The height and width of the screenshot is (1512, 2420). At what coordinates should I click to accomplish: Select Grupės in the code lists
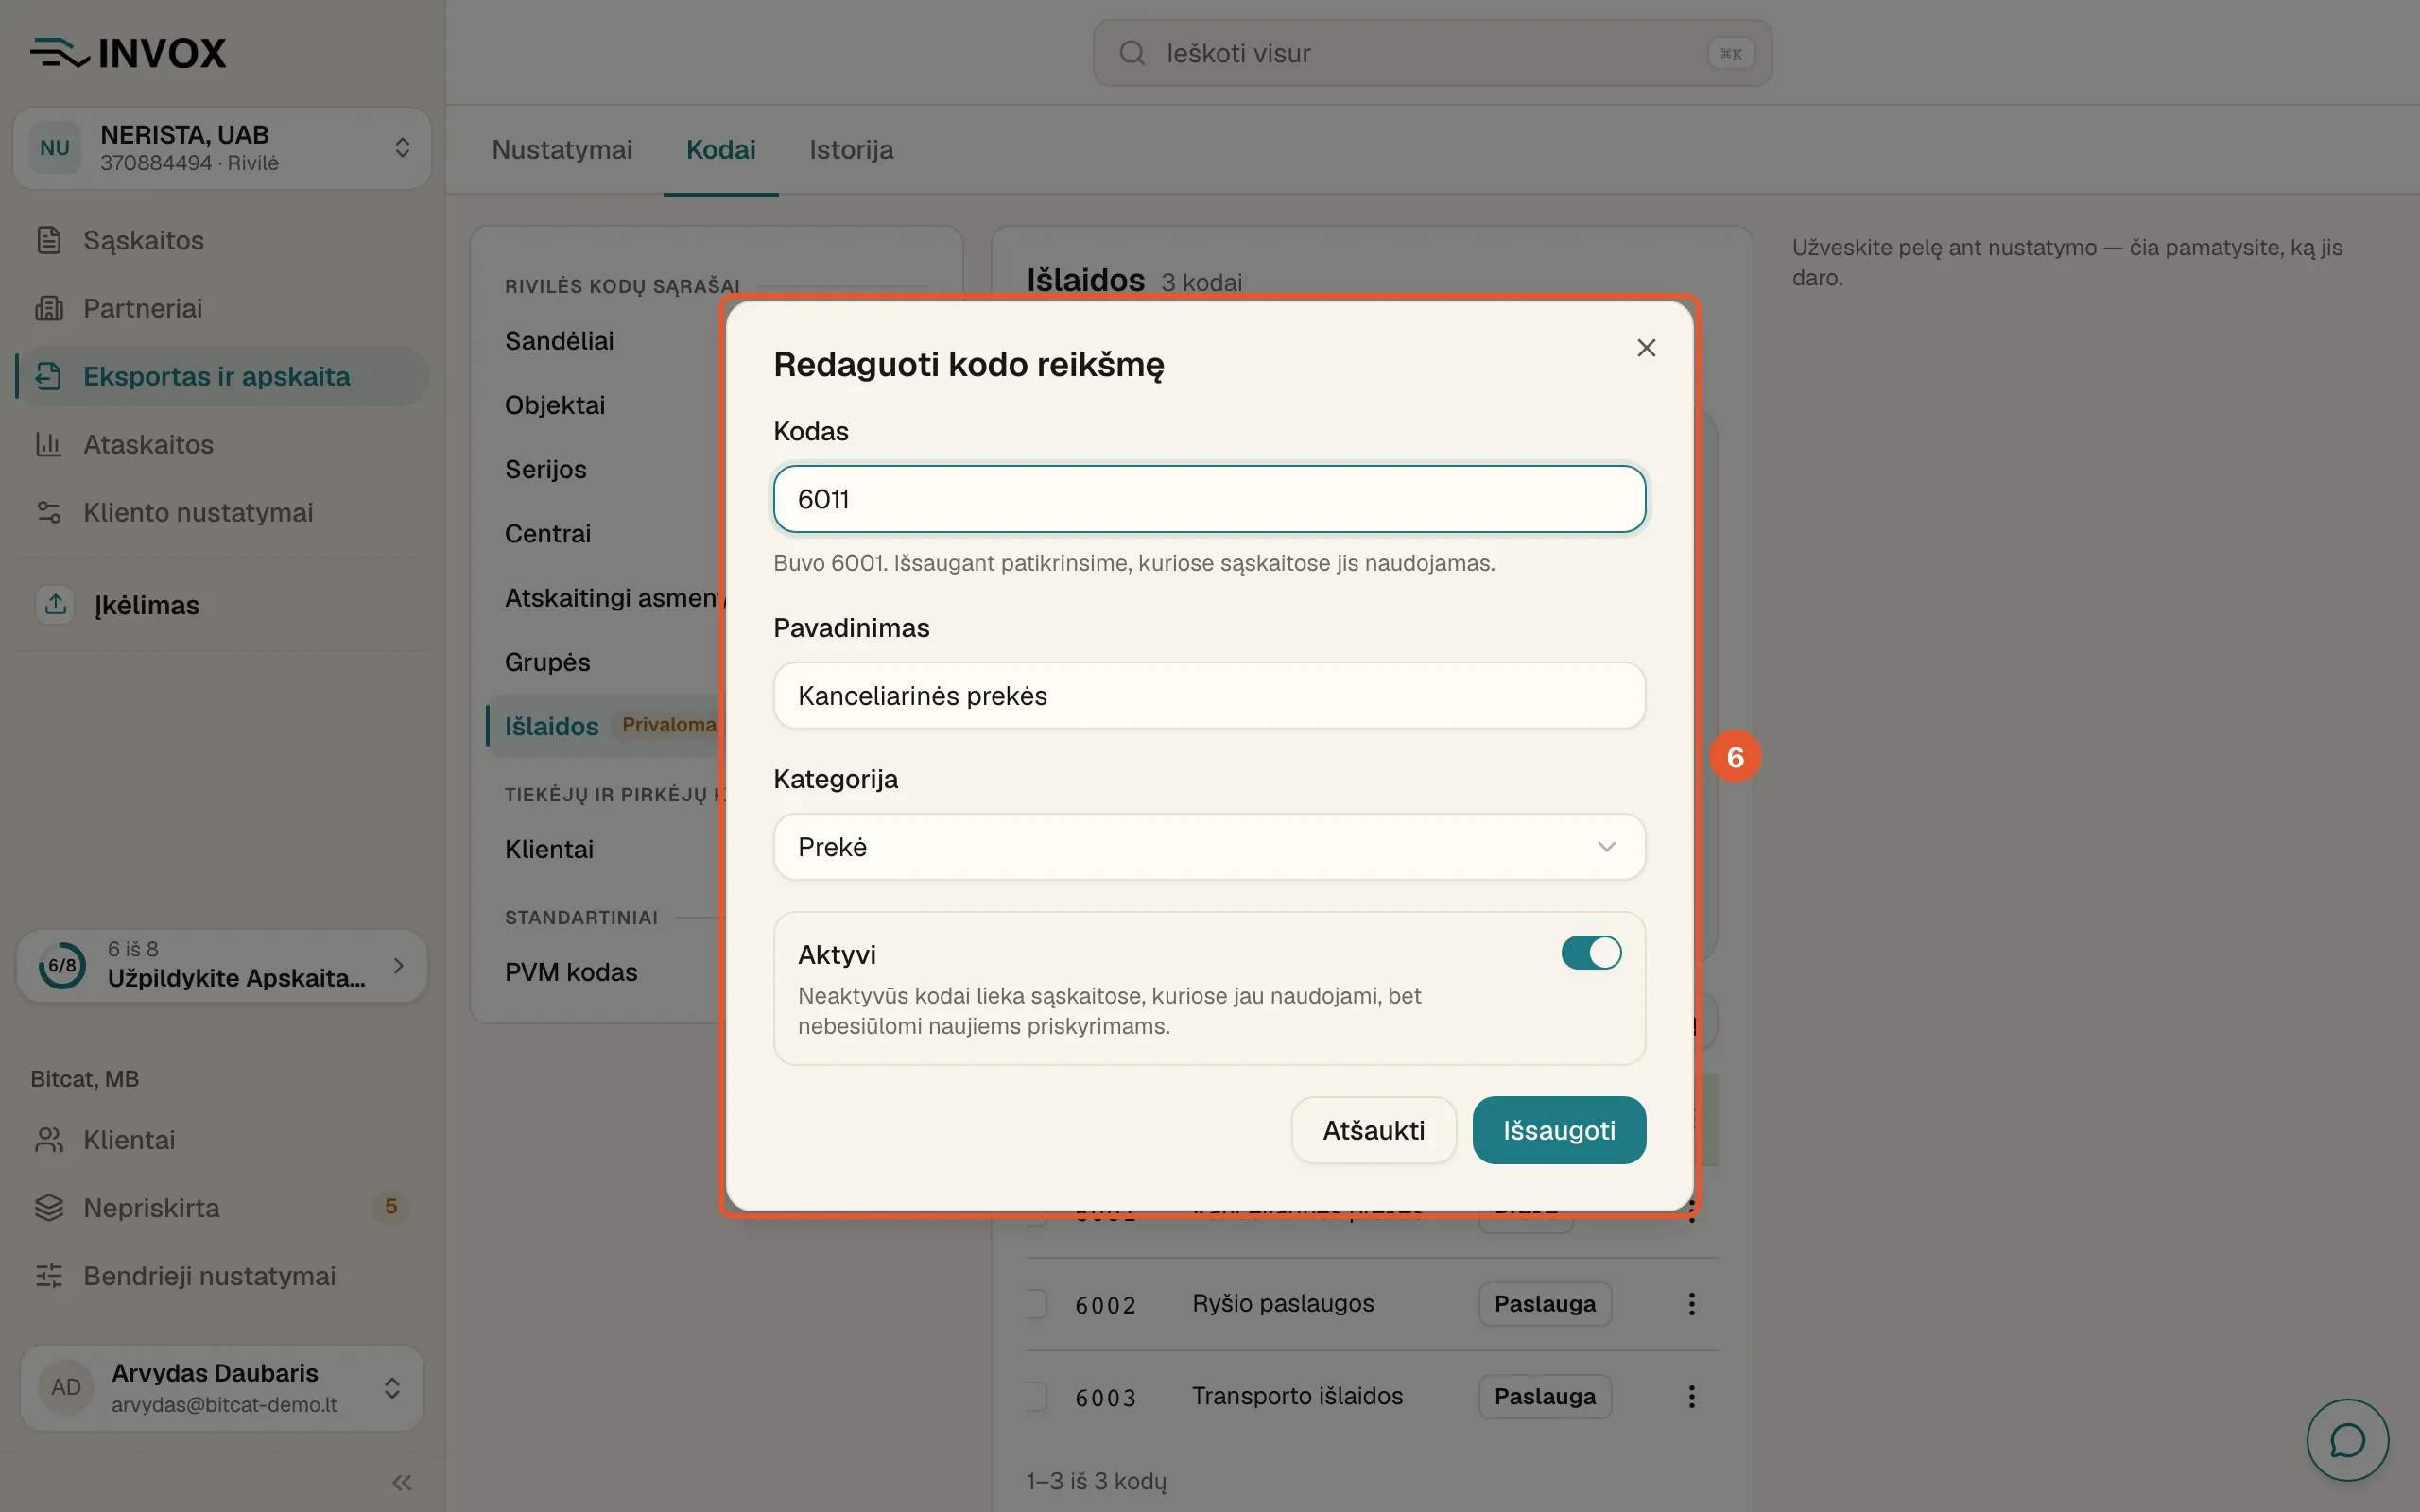click(548, 662)
